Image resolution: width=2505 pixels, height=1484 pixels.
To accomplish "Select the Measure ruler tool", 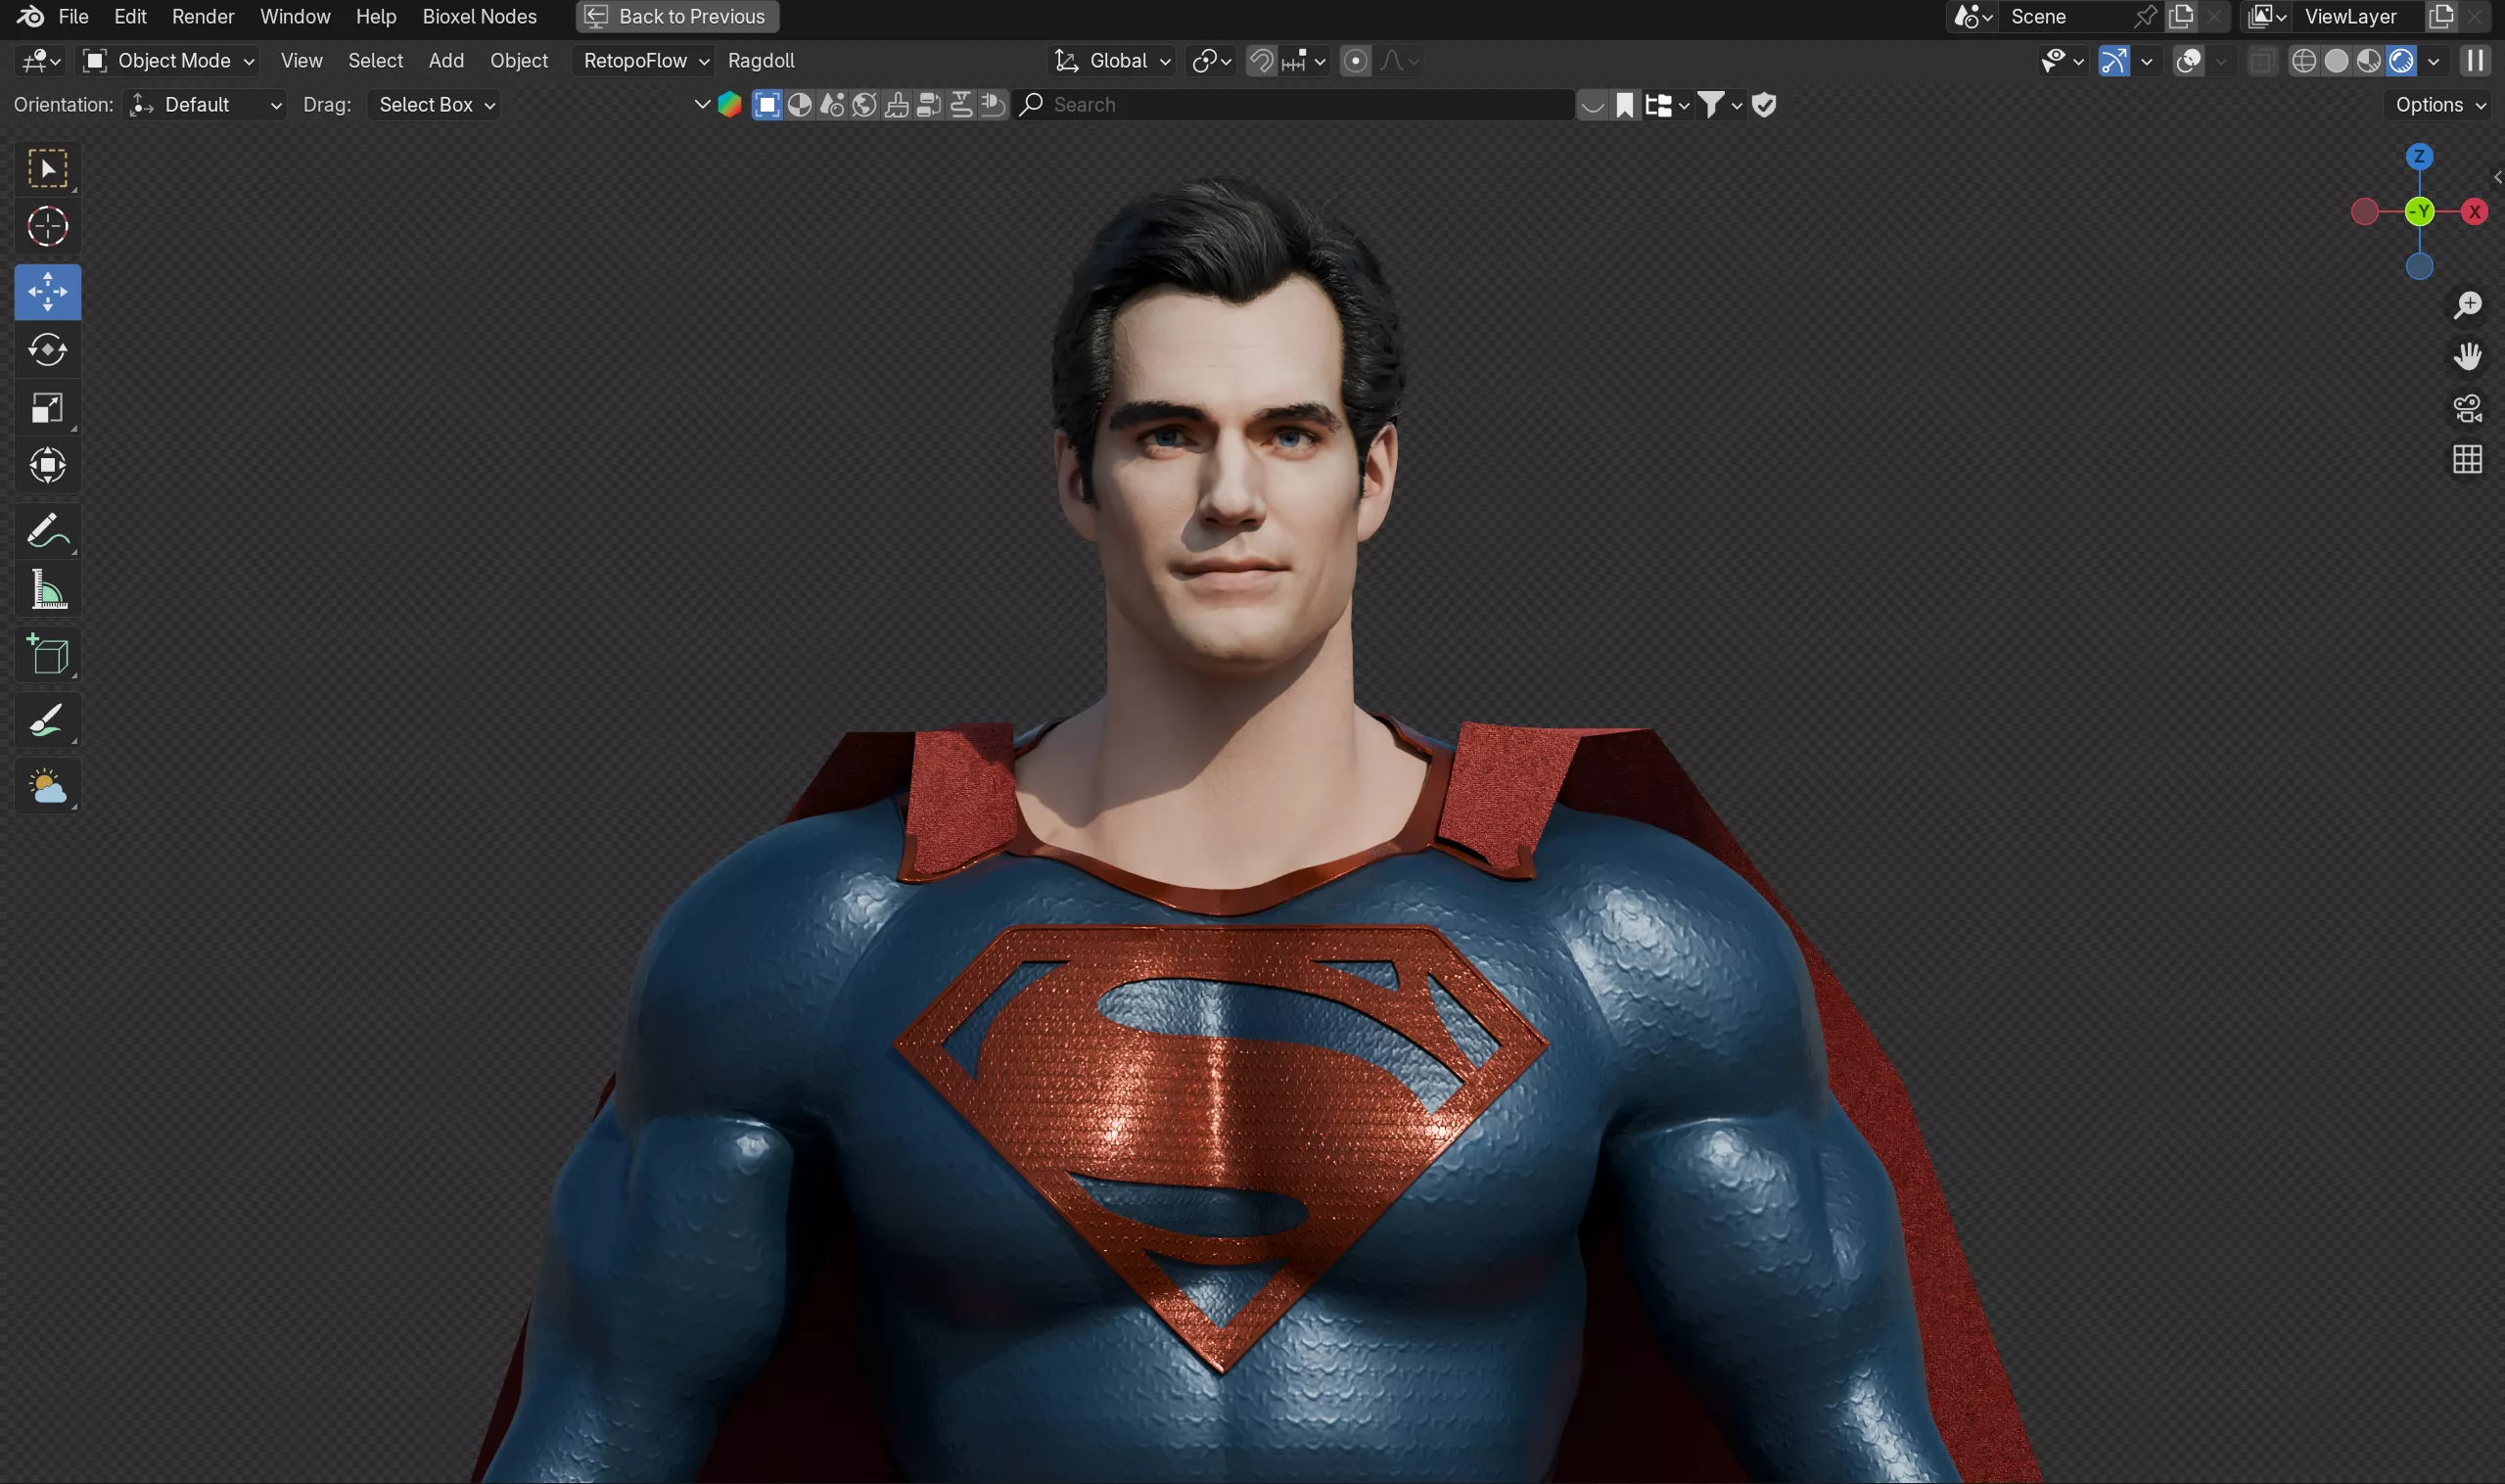I will coord(47,590).
